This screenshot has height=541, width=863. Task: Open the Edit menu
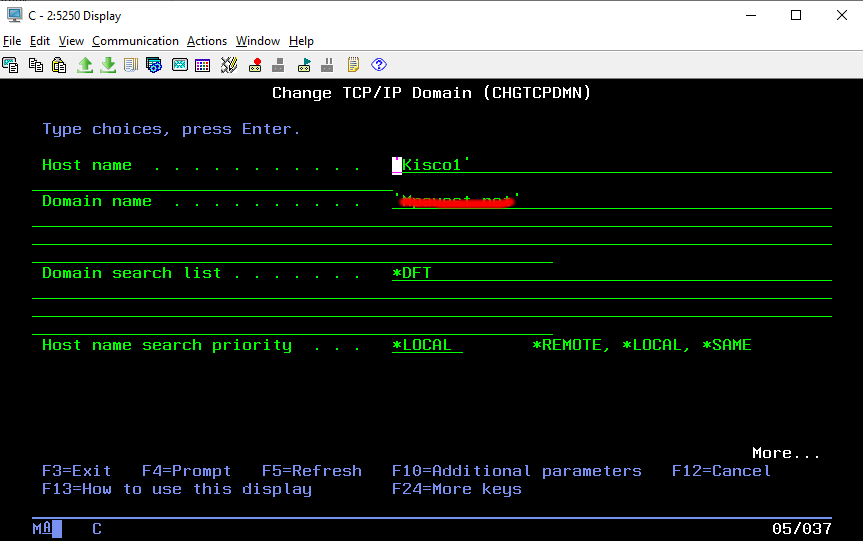[x=40, y=41]
